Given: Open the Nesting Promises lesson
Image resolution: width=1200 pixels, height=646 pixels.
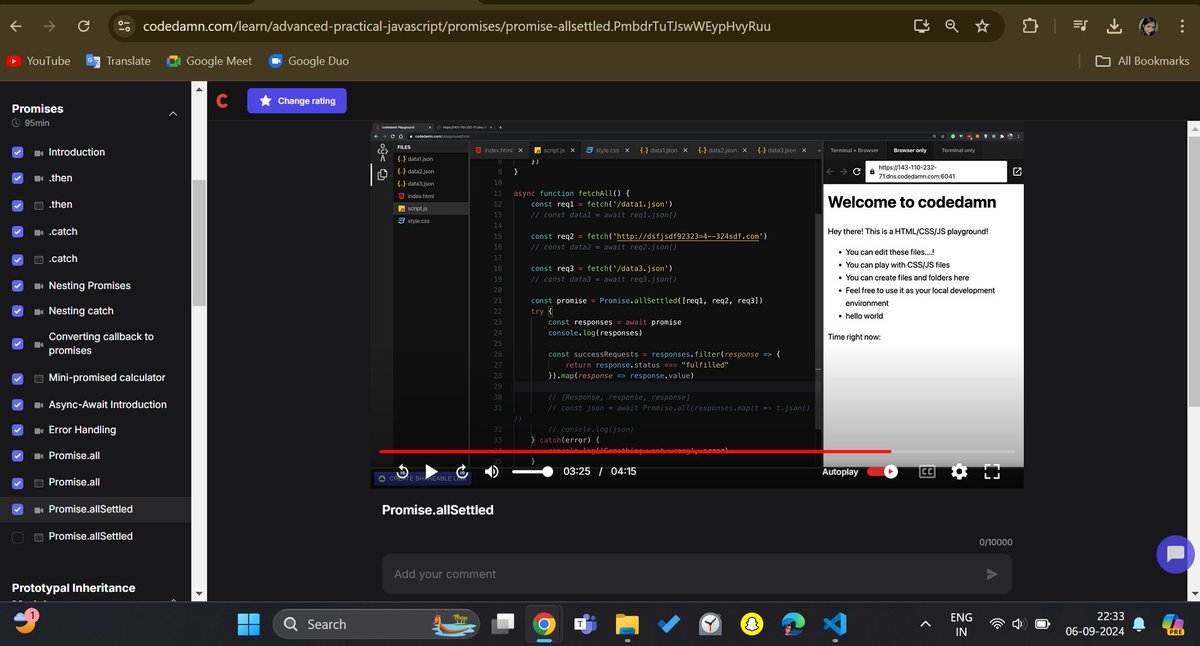Looking at the screenshot, I should coord(90,285).
